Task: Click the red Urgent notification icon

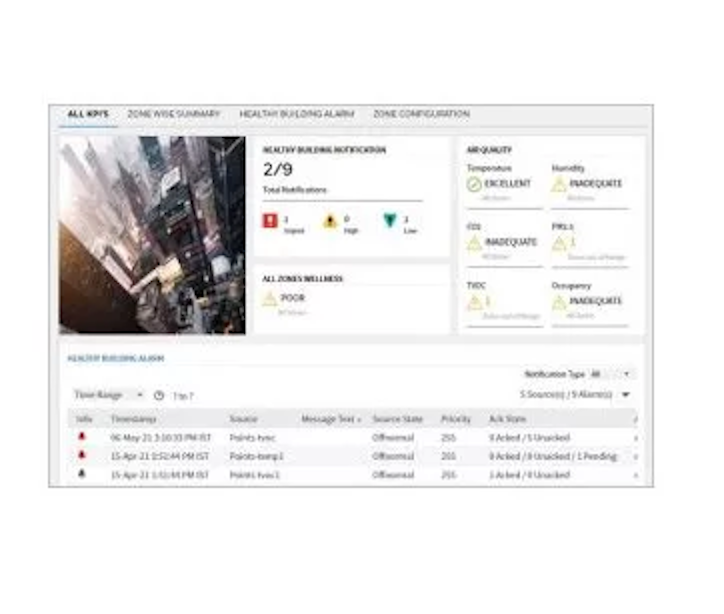Action: click(270, 221)
